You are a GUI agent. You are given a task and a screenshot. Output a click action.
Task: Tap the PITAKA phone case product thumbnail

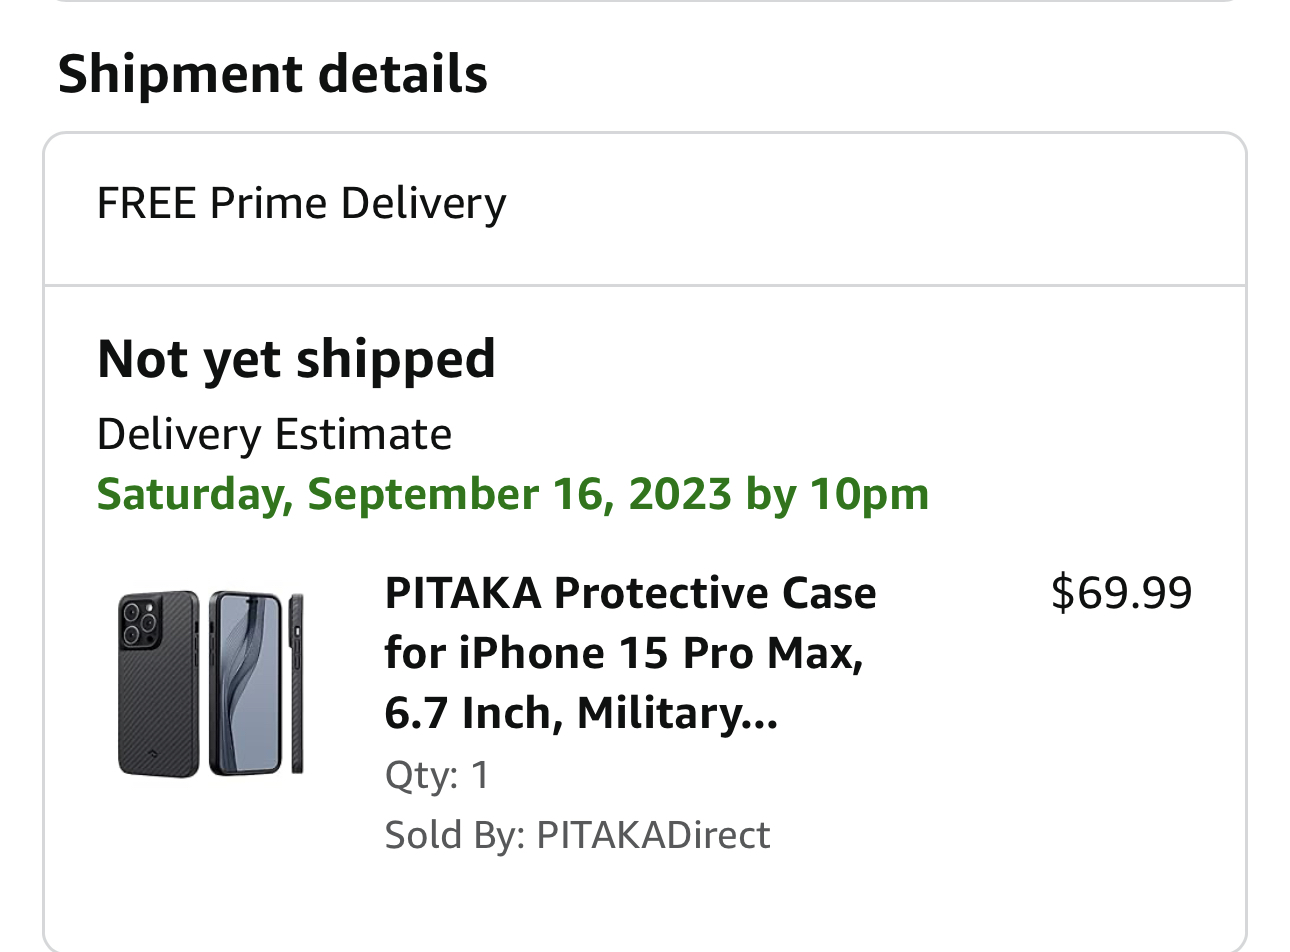pyautogui.click(x=211, y=683)
